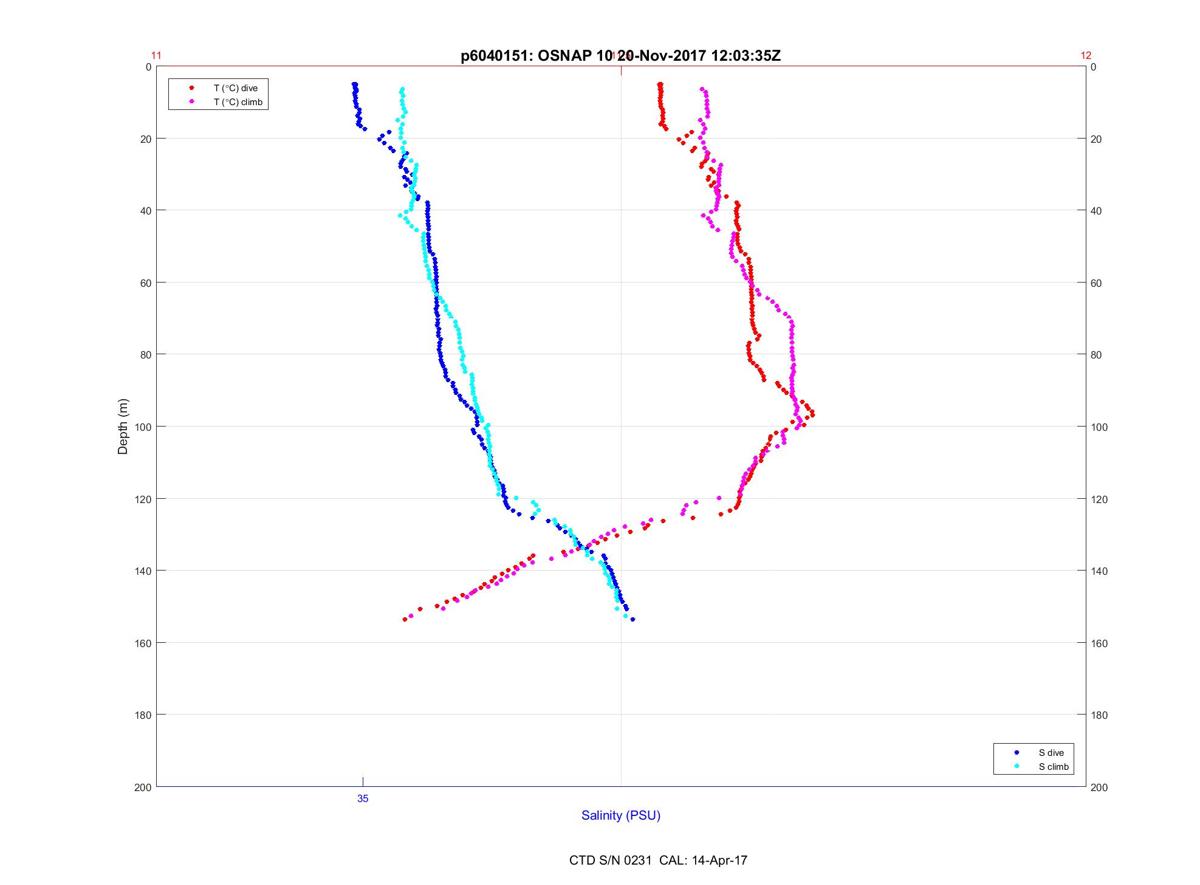Select the 'T (°C) climb' legend label
The width and height of the screenshot is (1200, 885).
tap(237, 102)
